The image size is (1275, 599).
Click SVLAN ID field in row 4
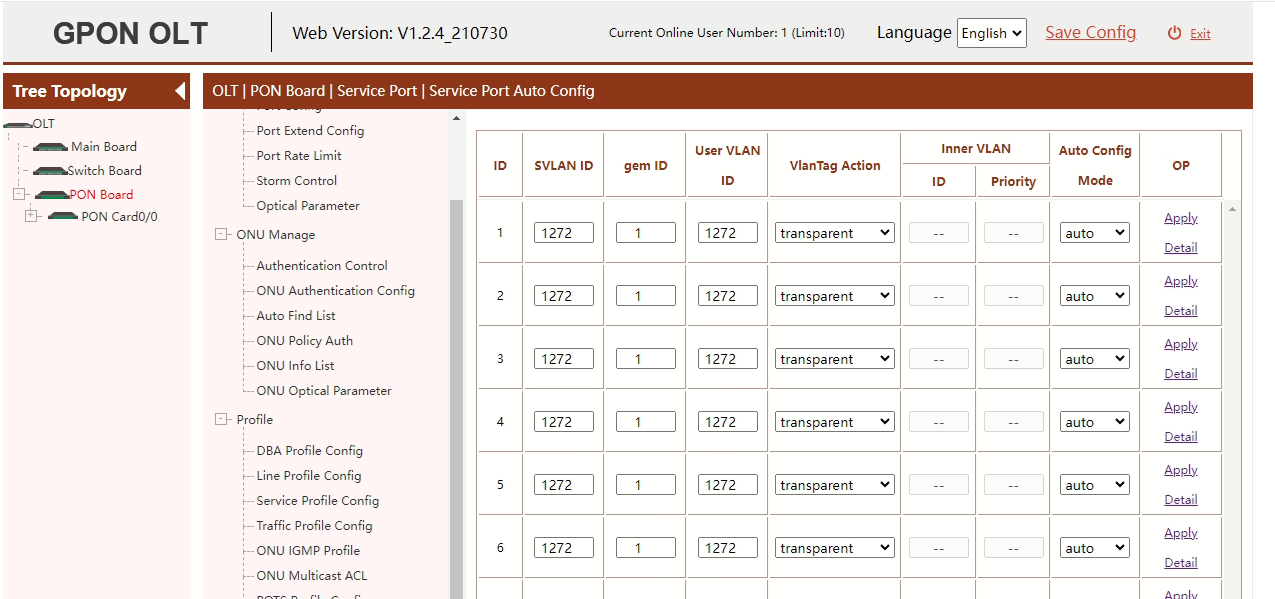pos(564,422)
